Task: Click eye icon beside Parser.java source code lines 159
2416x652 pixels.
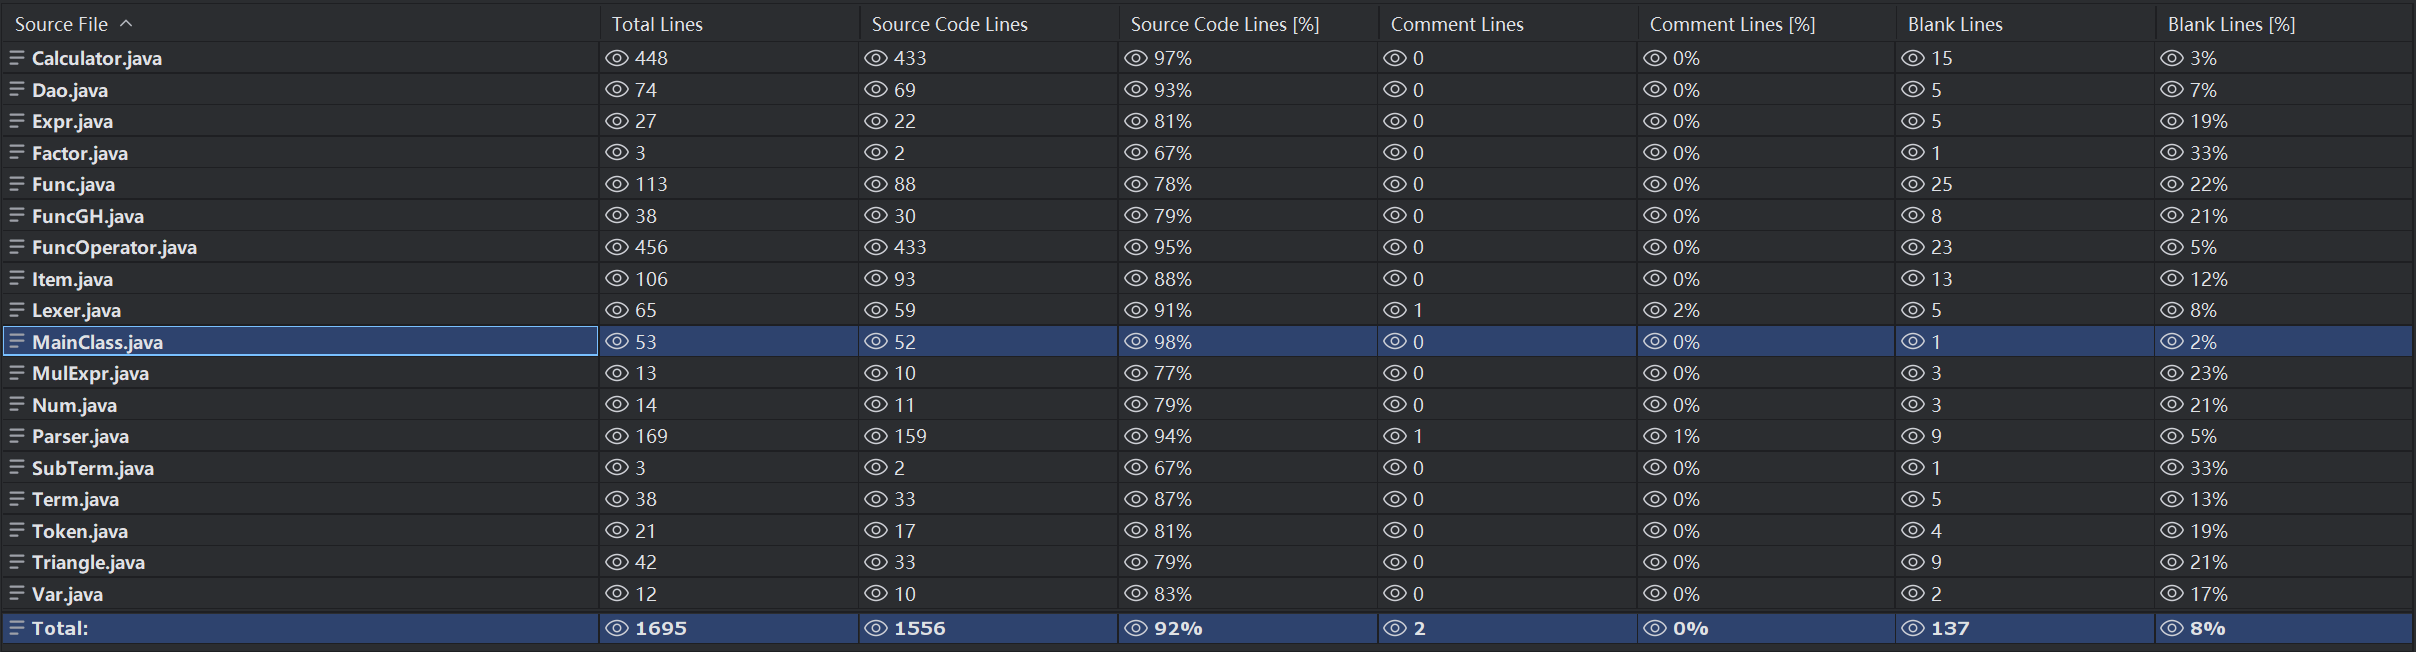Action: tap(876, 436)
